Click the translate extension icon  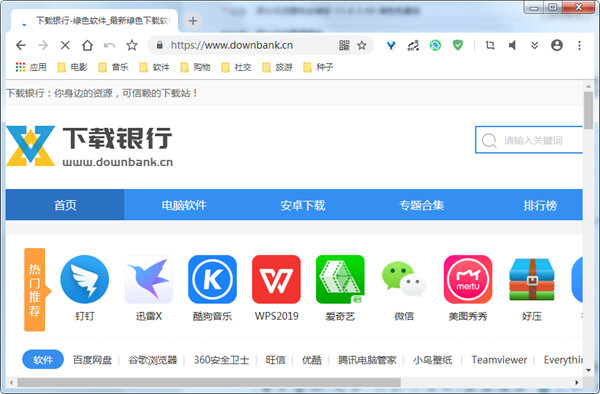click(x=413, y=46)
